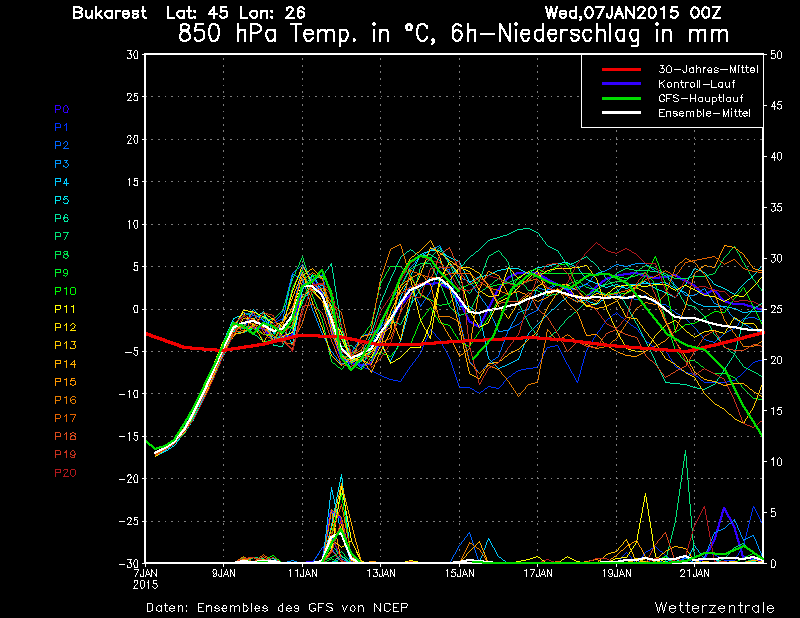The image size is (800, 618).
Task: Choose the P13 ensemble member label
Action: coord(64,345)
